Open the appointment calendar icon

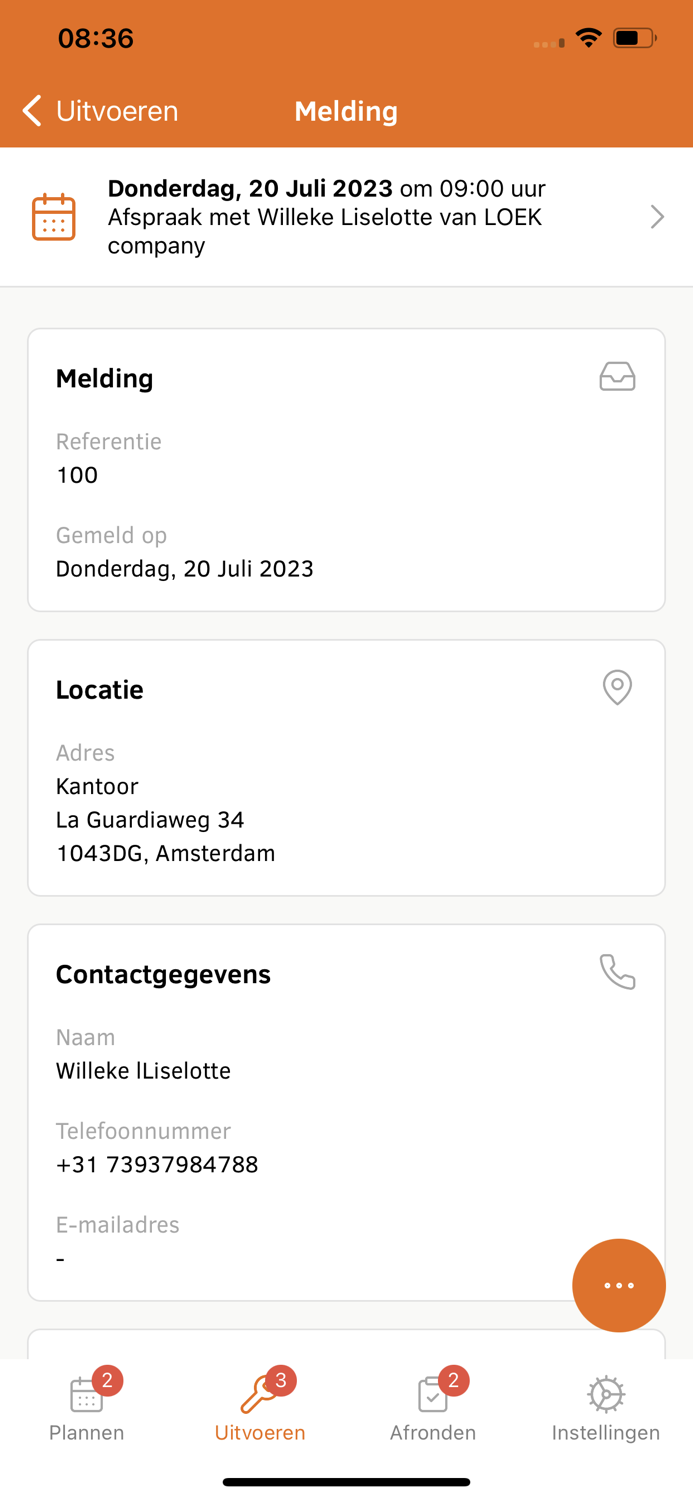(x=54, y=215)
